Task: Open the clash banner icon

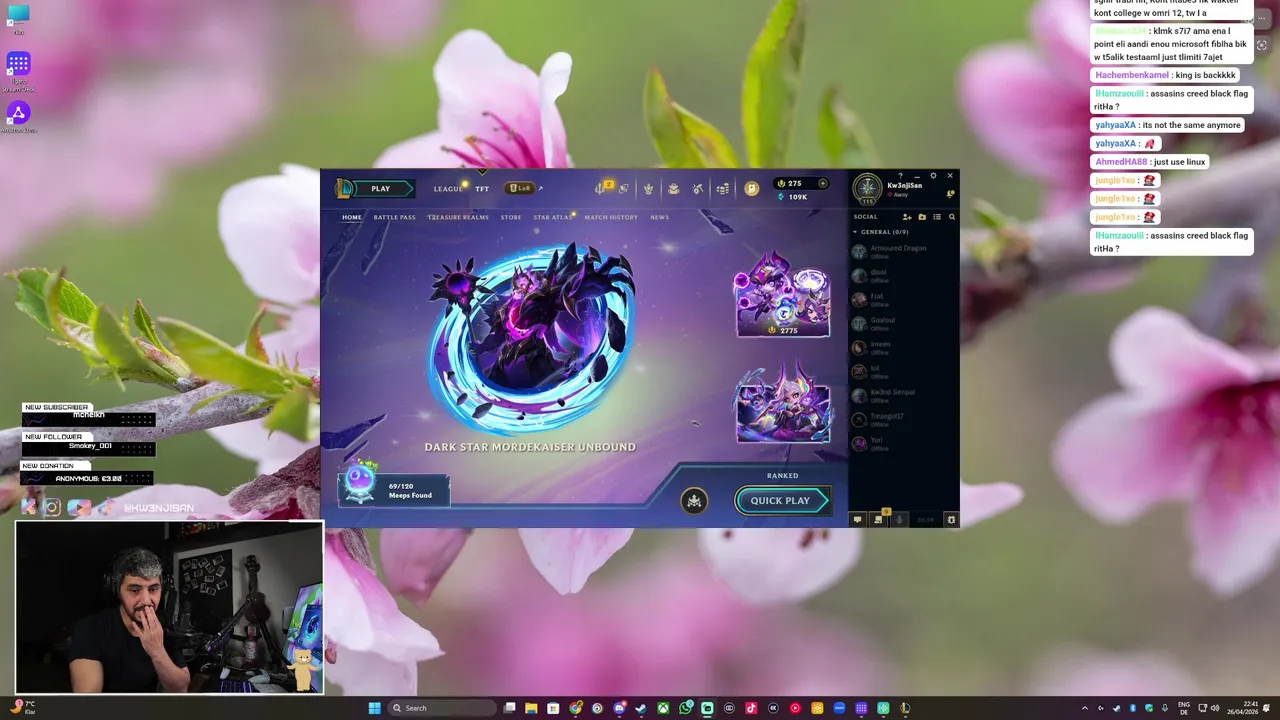Action: coord(623,188)
